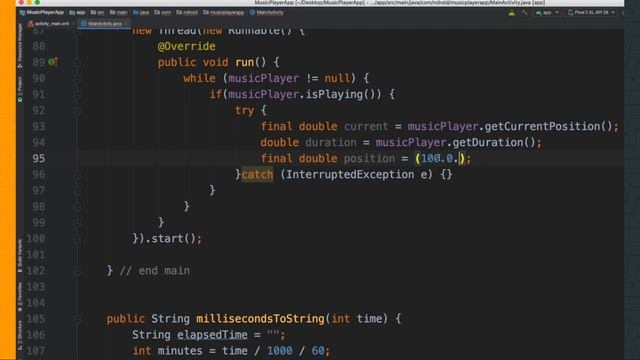
Task: Open the Structure tool window
Action: click(x=20, y=336)
